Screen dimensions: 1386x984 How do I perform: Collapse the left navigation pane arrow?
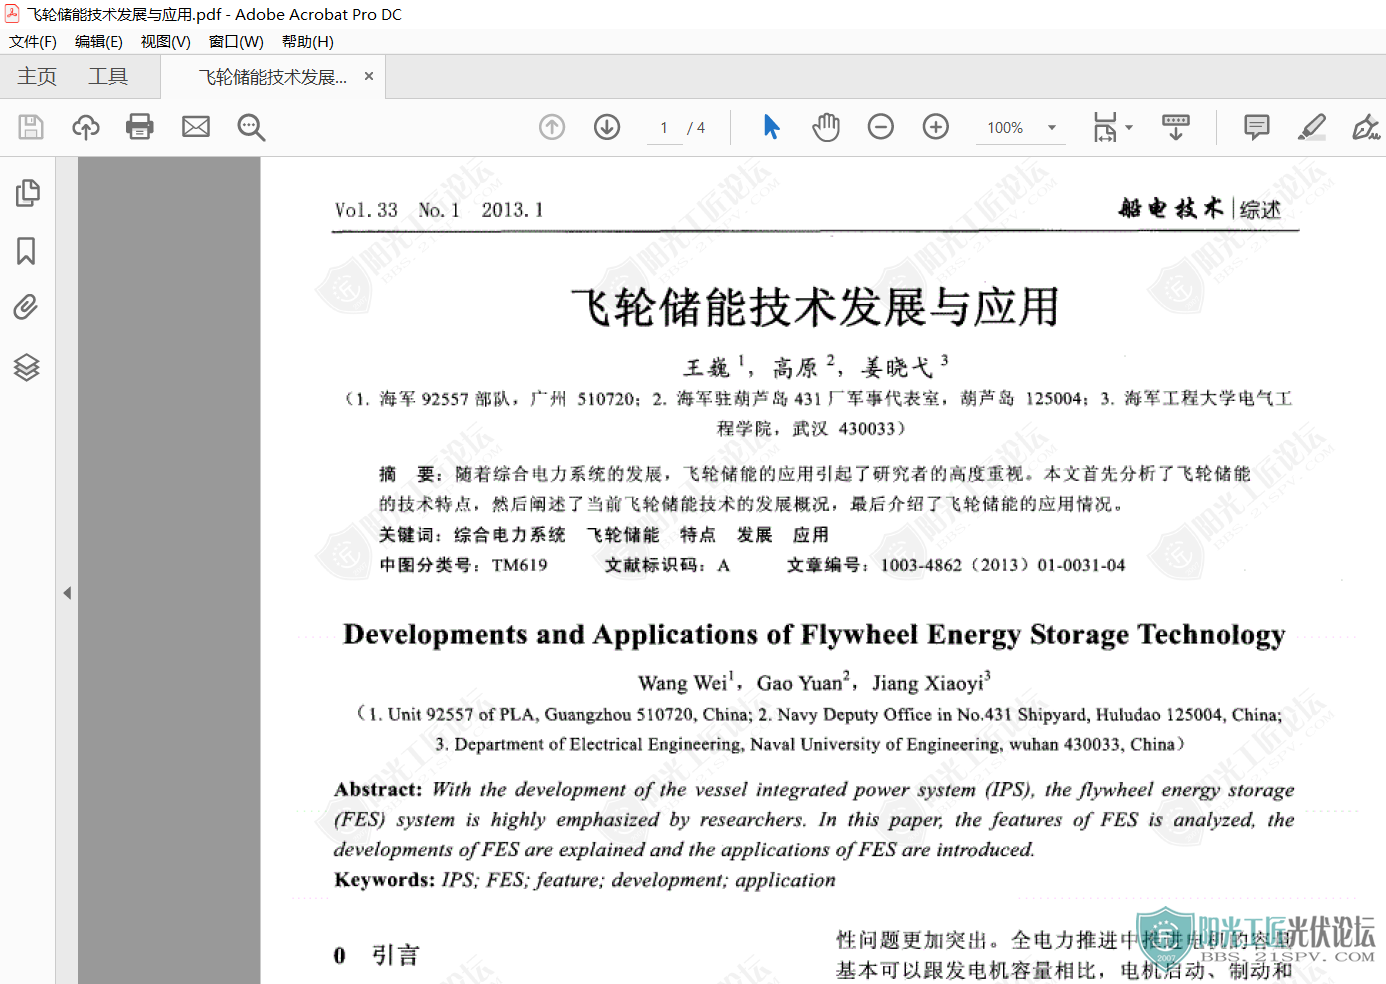(67, 593)
